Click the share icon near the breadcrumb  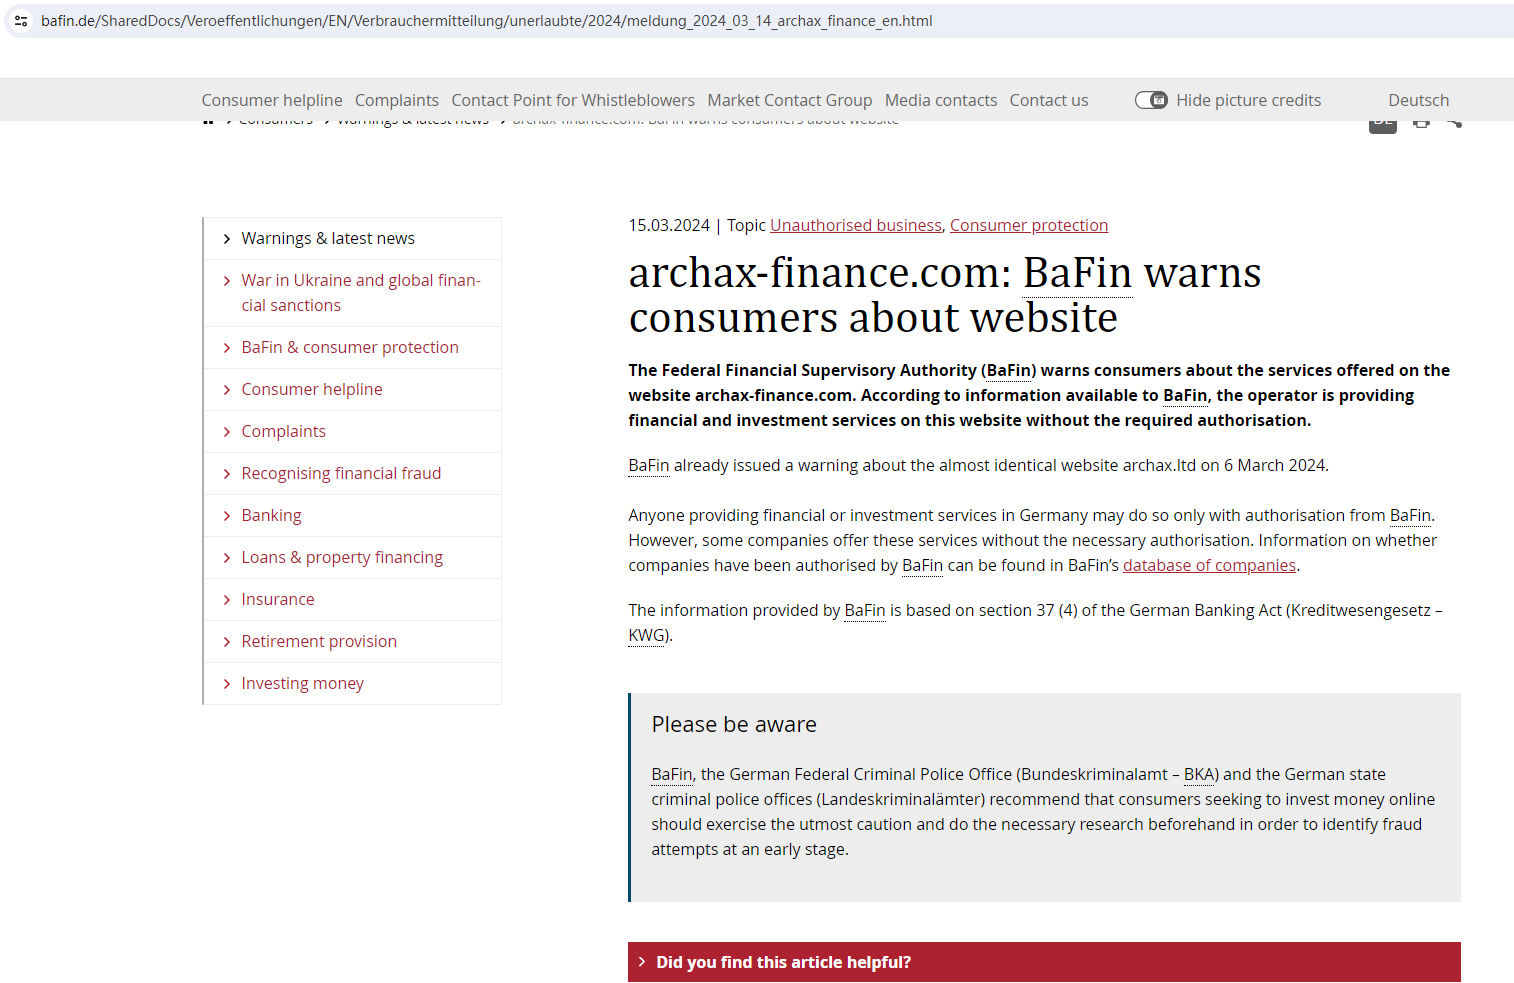pos(1454,123)
